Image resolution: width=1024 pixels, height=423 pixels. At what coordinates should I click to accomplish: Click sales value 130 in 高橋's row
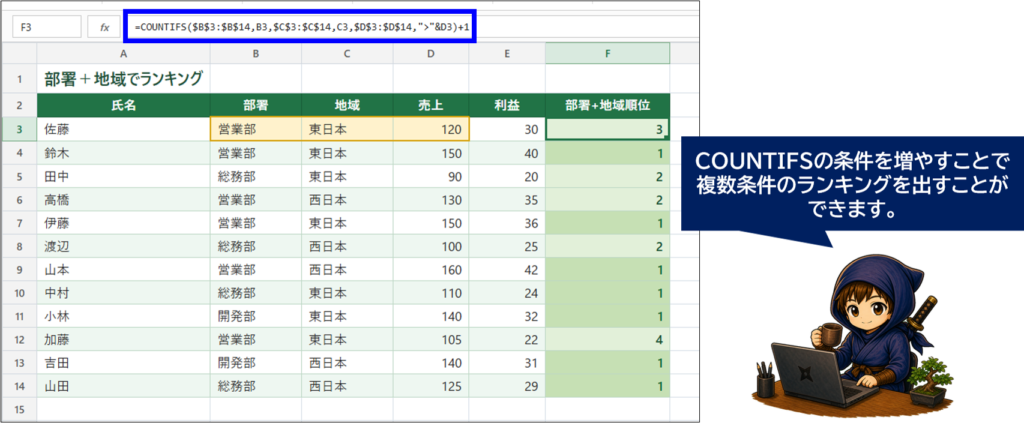431,200
